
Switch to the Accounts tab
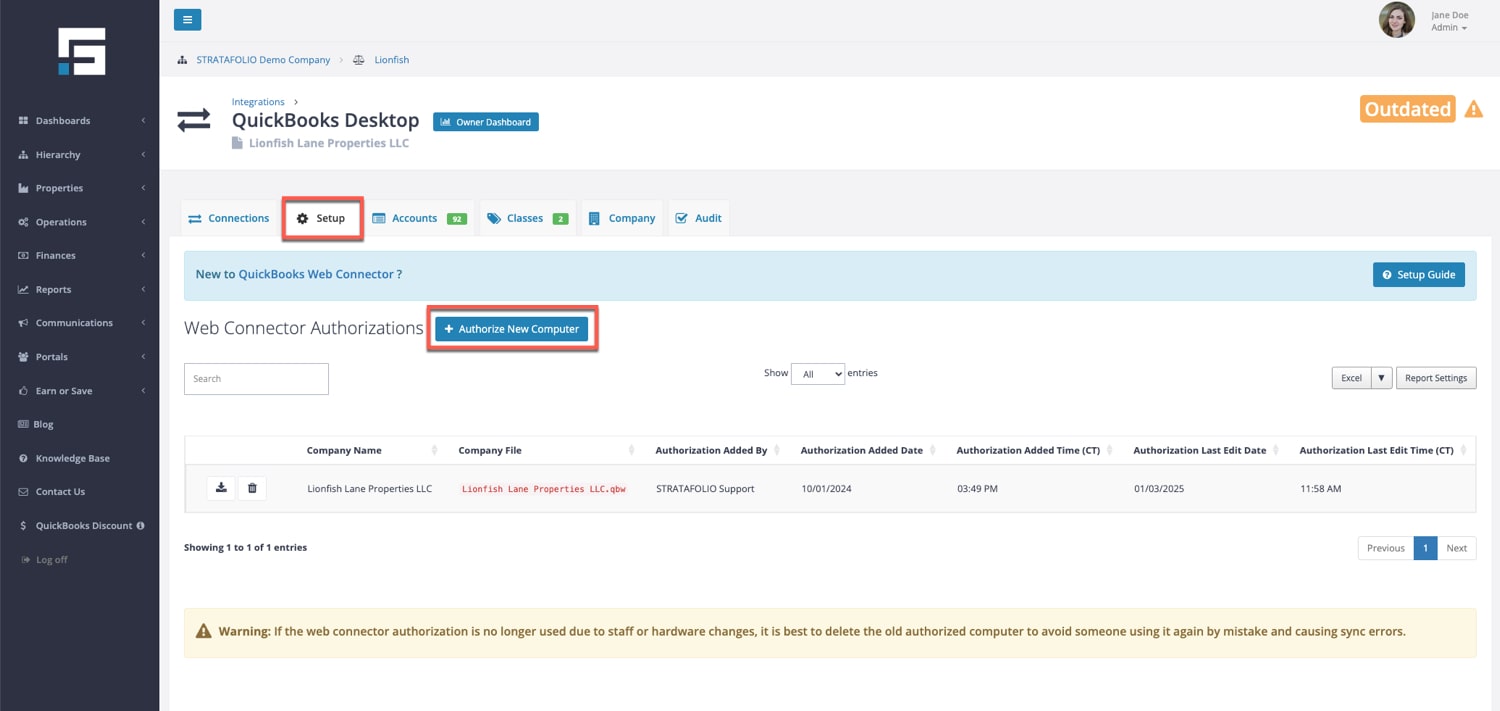pos(419,218)
